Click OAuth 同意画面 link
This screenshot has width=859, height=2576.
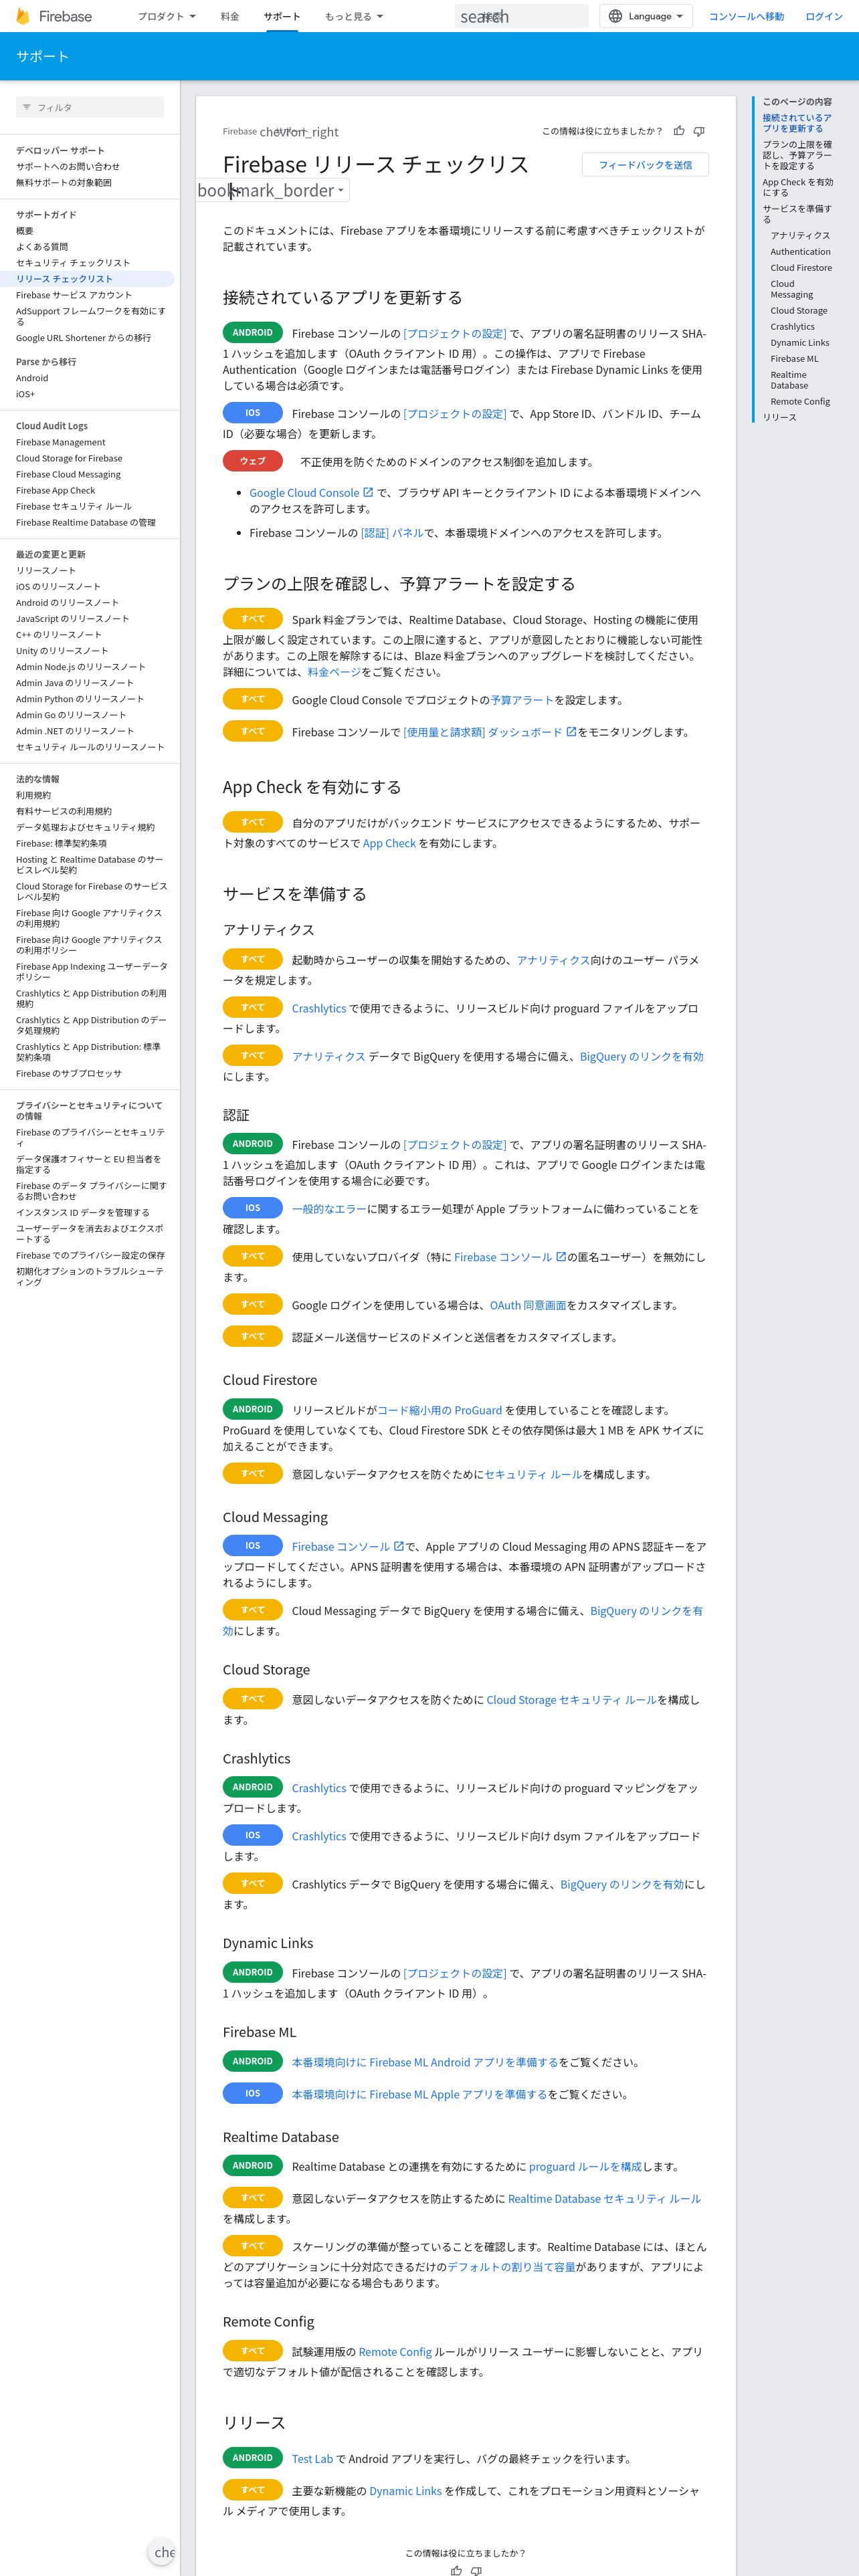(527, 1305)
